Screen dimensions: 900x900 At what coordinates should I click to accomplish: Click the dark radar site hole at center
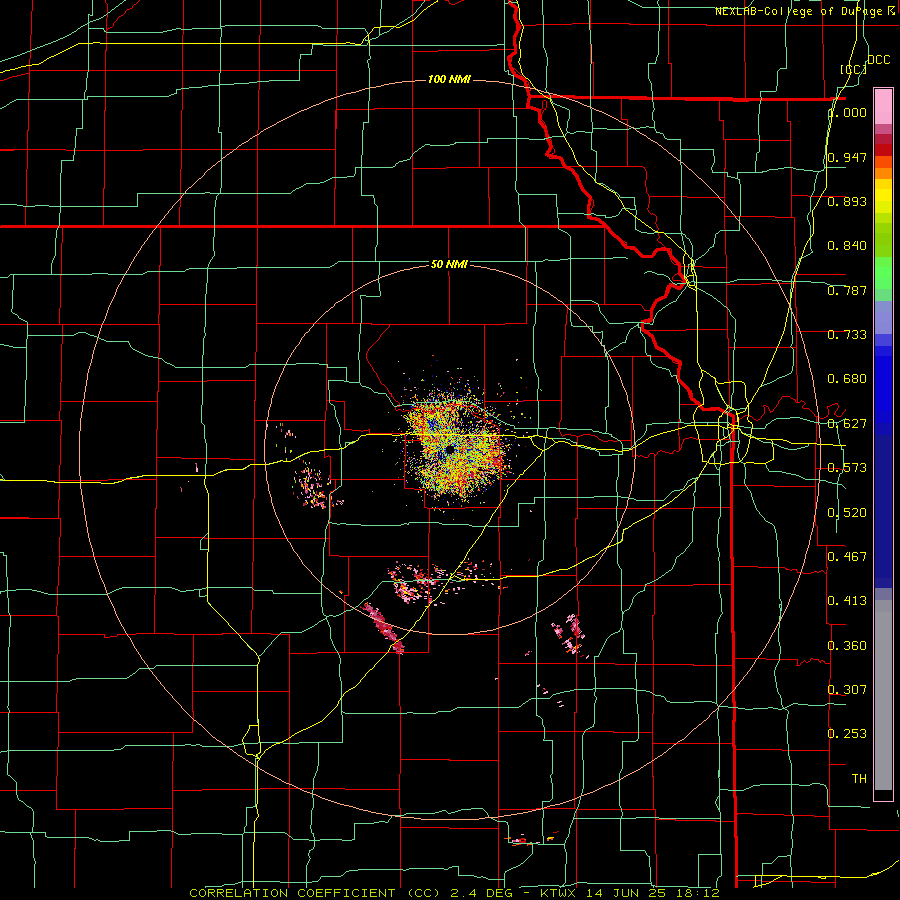click(x=449, y=450)
